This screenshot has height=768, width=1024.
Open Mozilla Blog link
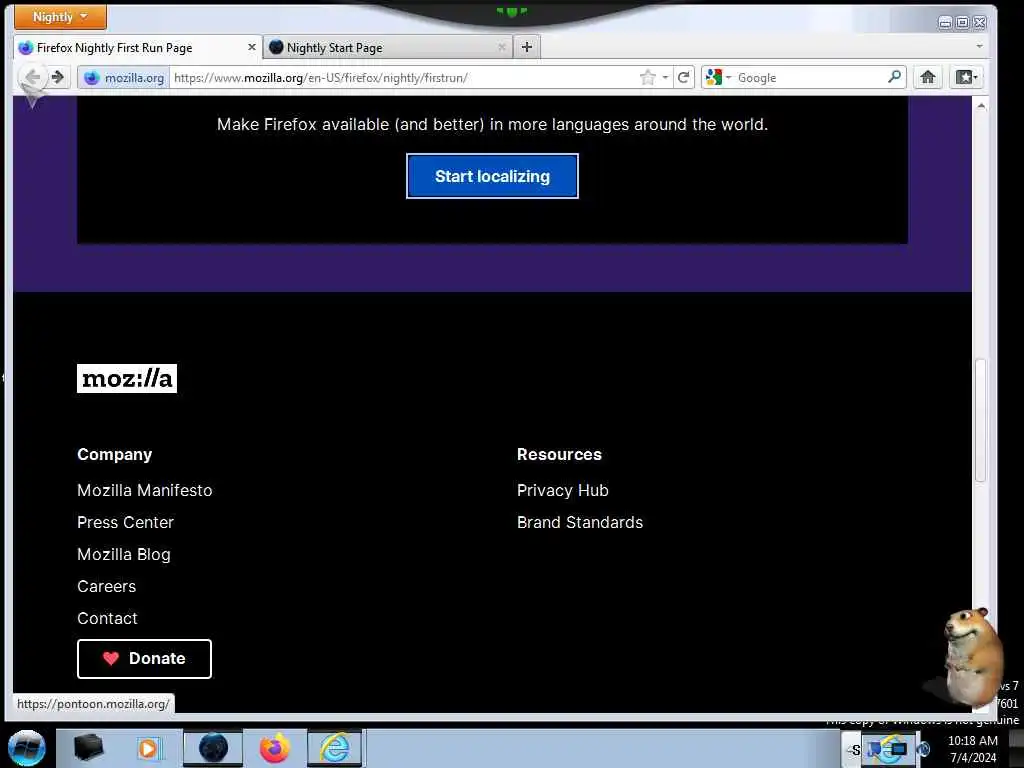124,554
